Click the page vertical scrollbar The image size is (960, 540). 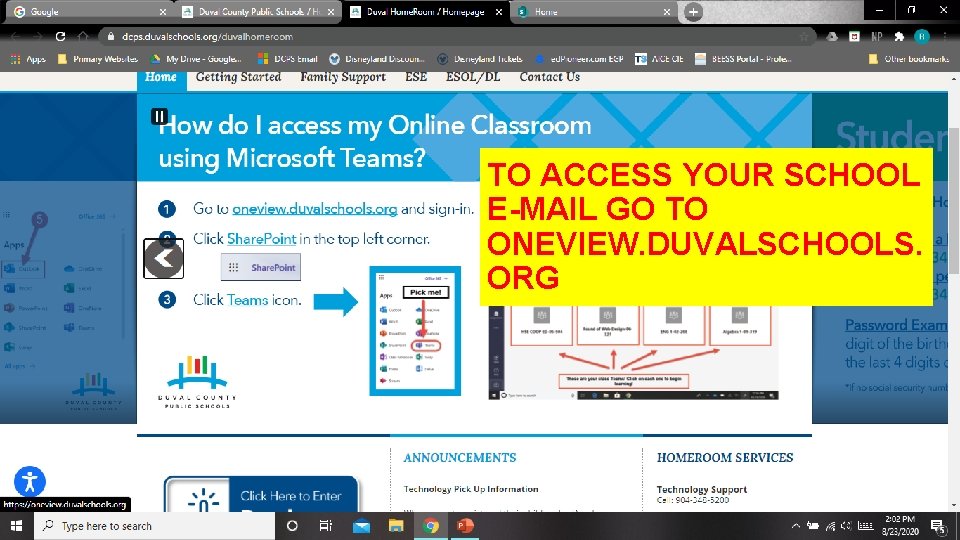click(953, 201)
